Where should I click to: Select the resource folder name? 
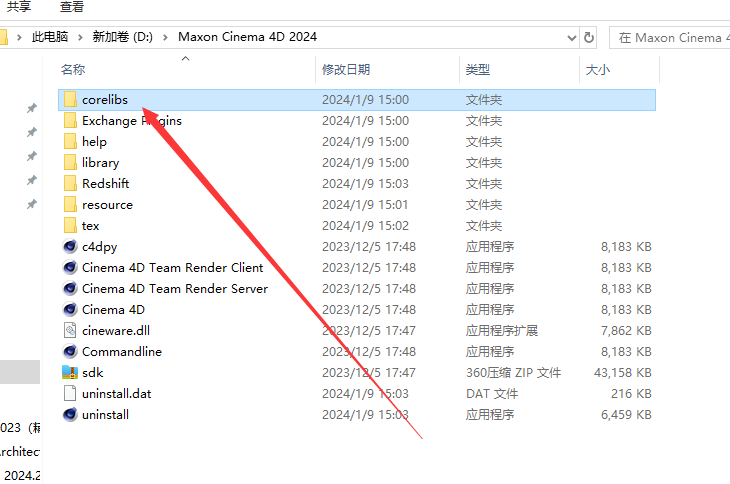108,205
